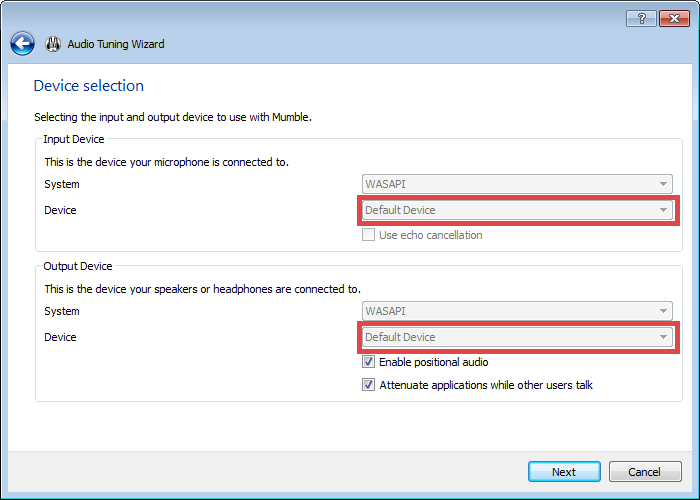Viewport: 700px width, 500px height.
Task: Click the microphone connection description text
Action: tap(166, 161)
